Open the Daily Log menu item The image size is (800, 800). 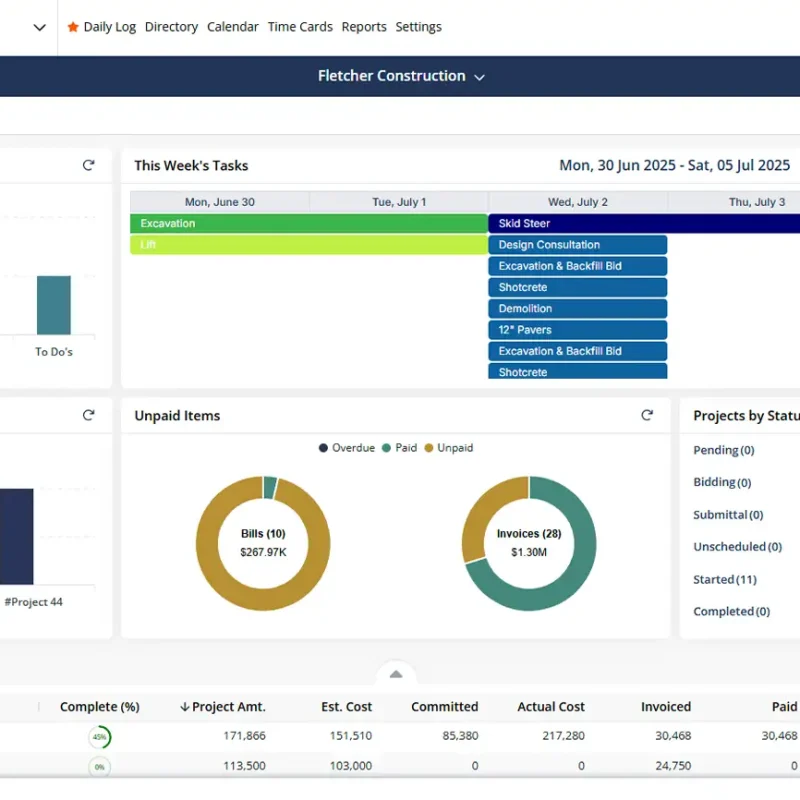110,27
